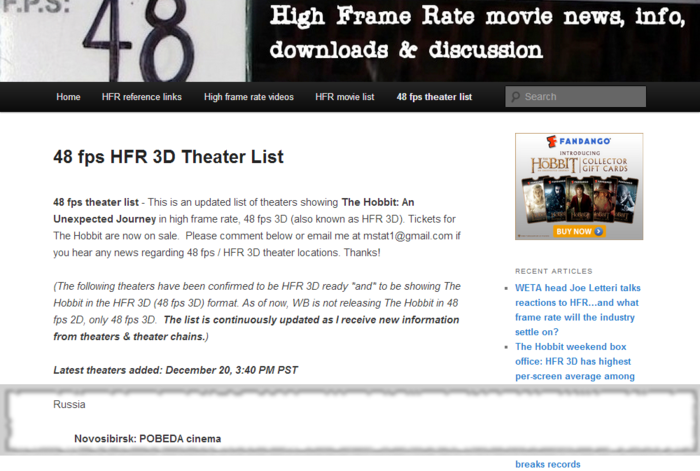Click the Fandango Hobbit gift cards ad
This screenshot has height=471, width=700.
coord(579,186)
